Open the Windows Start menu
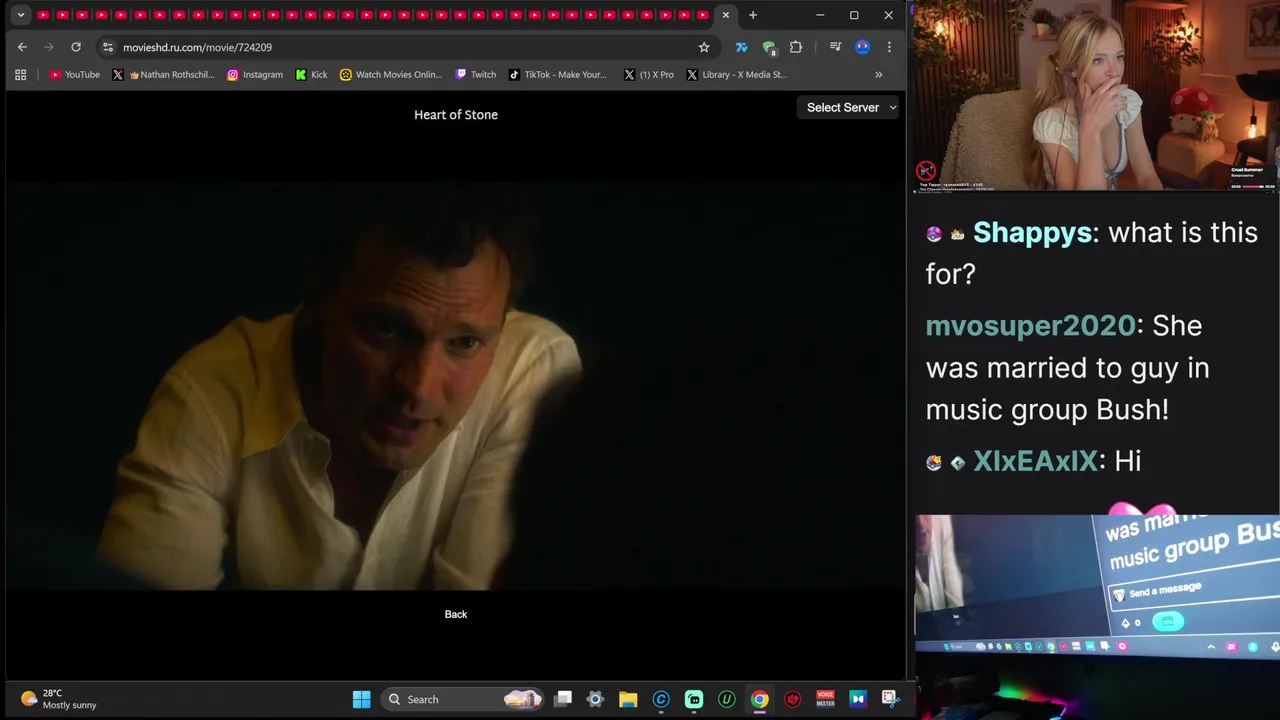 (x=362, y=699)
